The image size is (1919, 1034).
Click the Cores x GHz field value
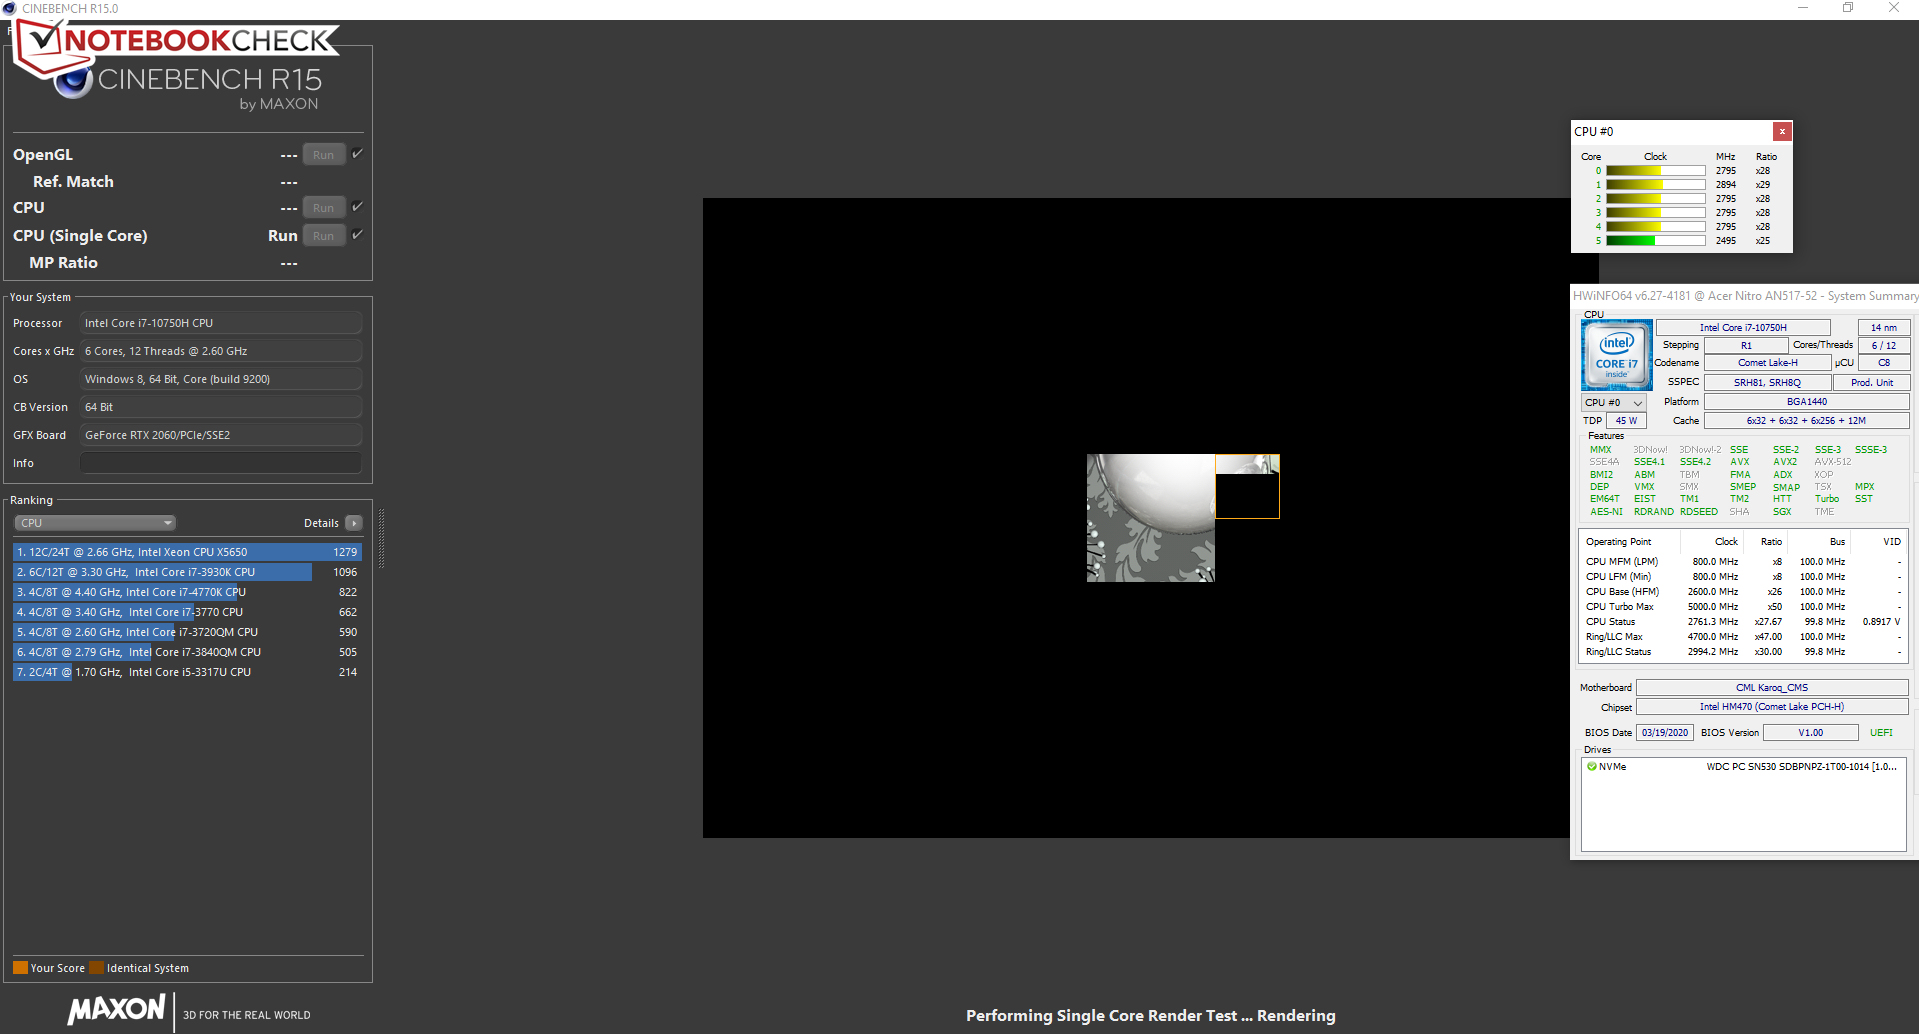tap(220, 351)
